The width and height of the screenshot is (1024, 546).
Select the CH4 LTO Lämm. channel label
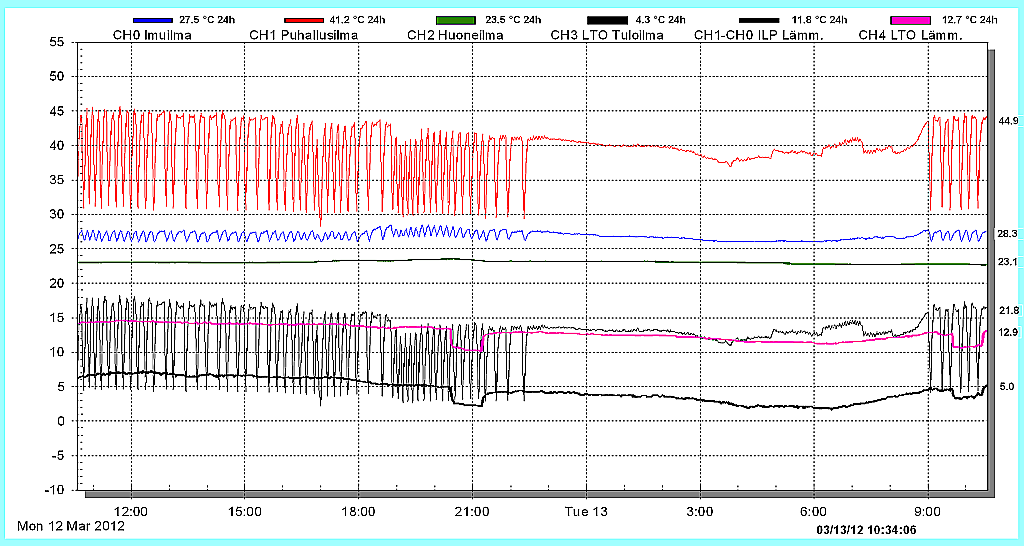click(910, 36)
